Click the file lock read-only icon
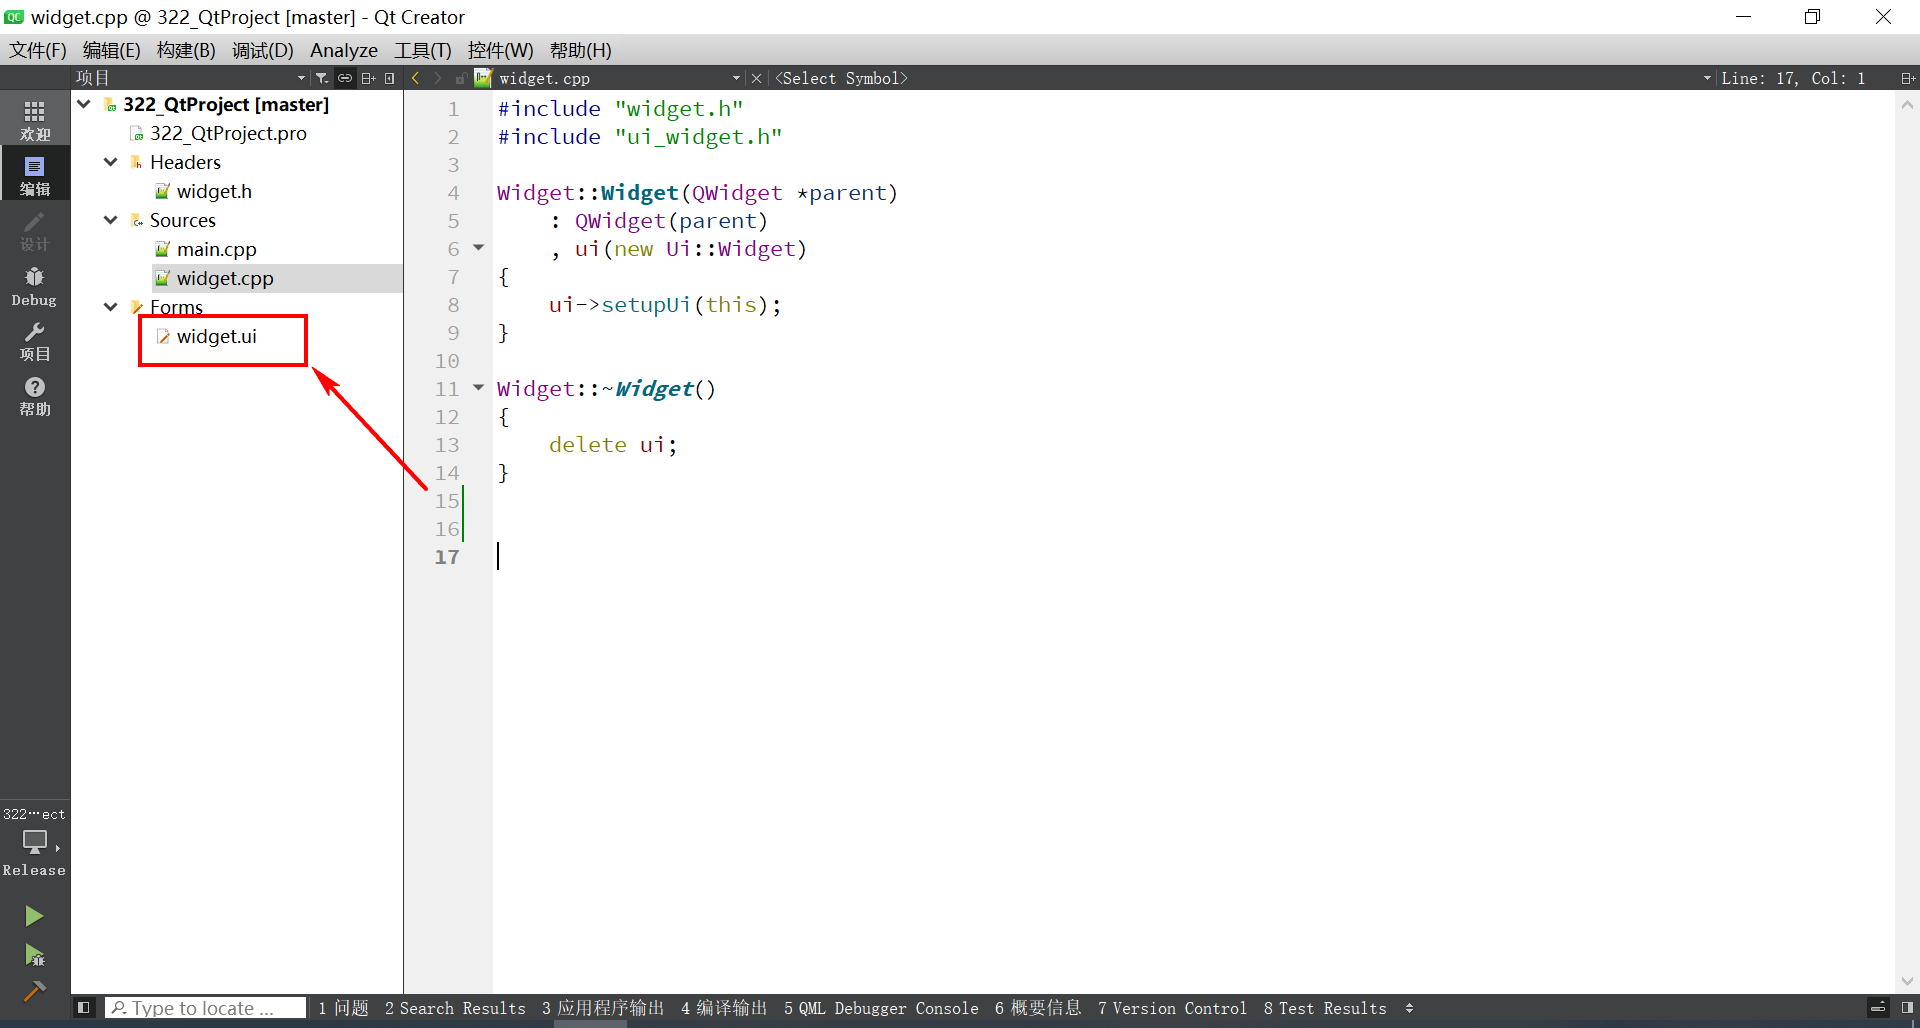The image size is (1920, 1028). [460, 78]
